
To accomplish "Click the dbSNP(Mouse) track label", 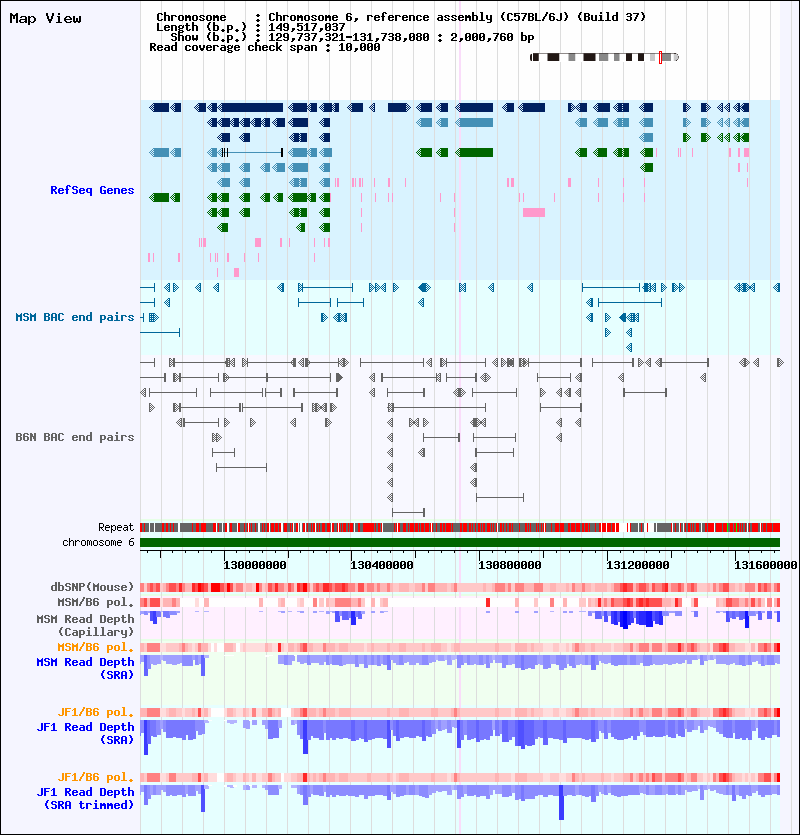I will point(92,587).
